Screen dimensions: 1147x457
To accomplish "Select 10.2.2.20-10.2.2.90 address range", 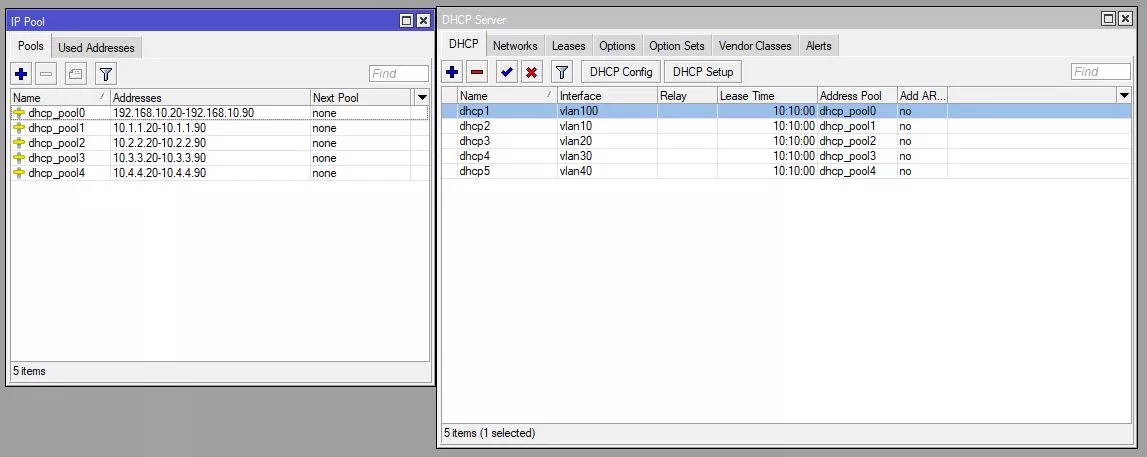I will (159, 143).
